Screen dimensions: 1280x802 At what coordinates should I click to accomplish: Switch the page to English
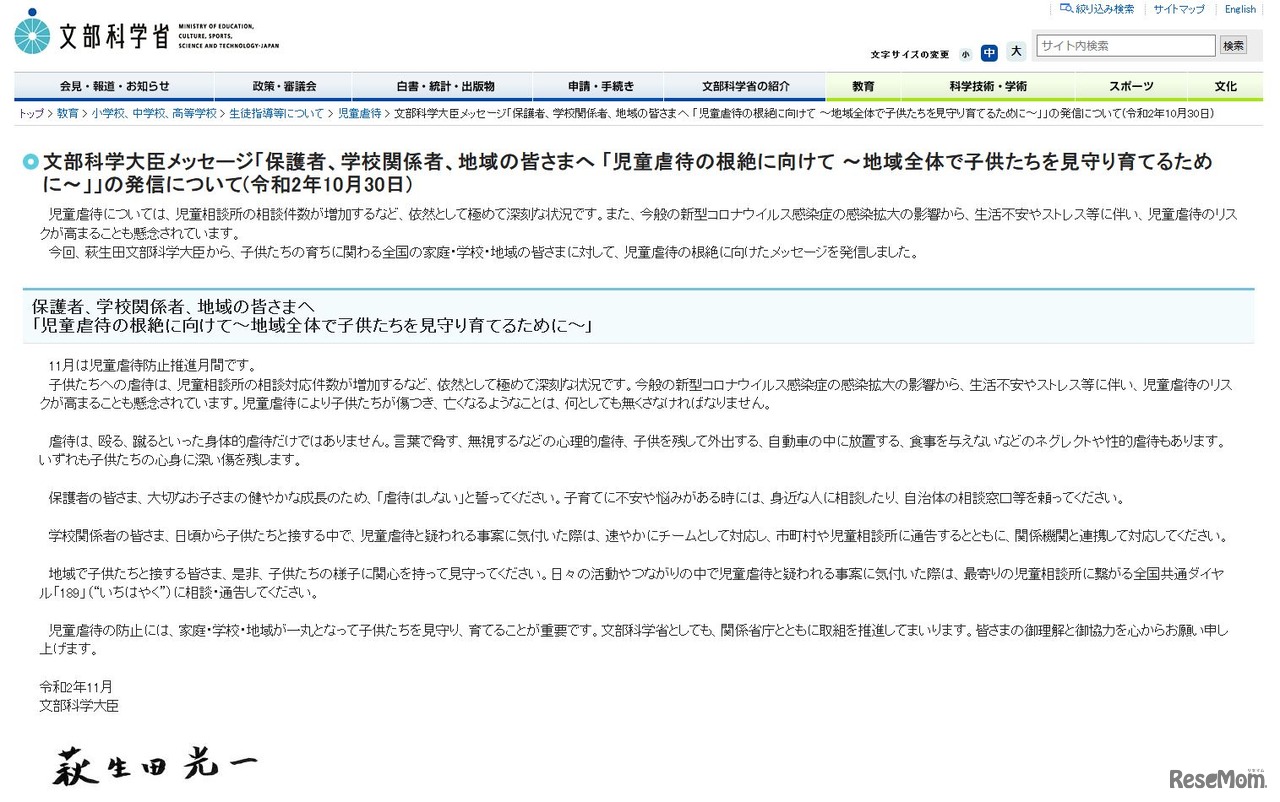tap(1240, 9)
